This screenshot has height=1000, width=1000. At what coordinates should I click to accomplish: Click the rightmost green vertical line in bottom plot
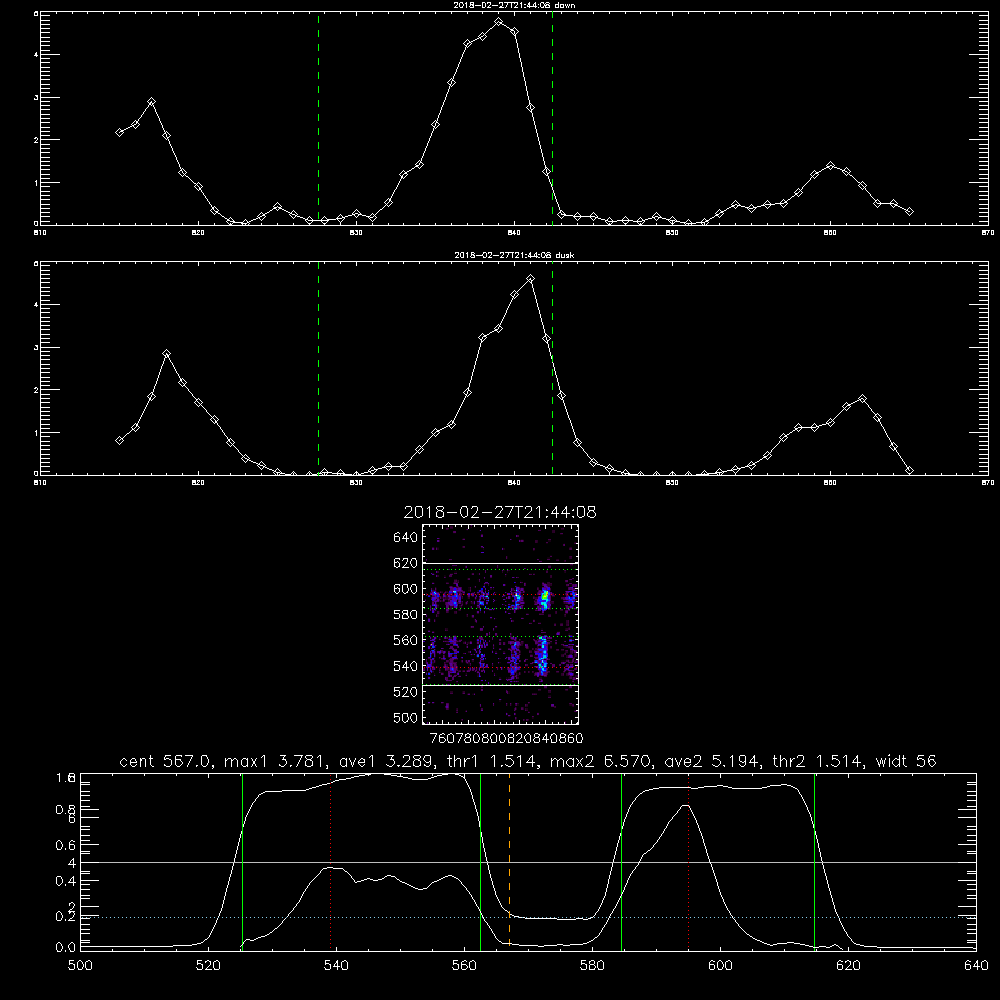(x=814, y=861)
